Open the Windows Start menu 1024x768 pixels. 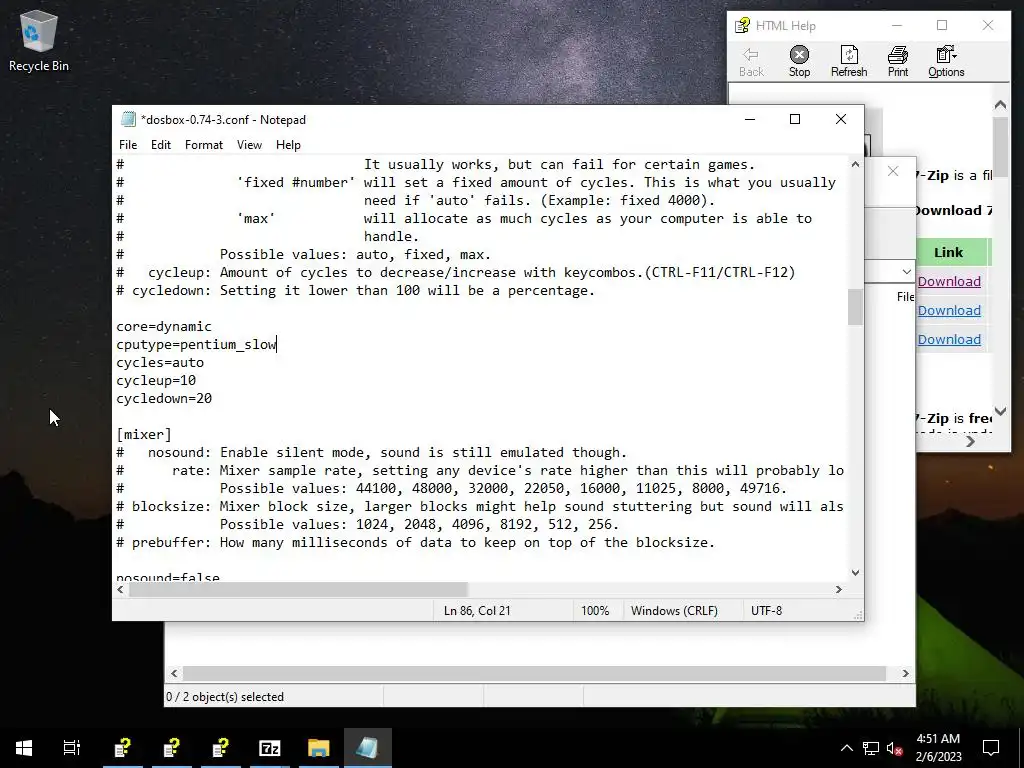pos(24,748)
